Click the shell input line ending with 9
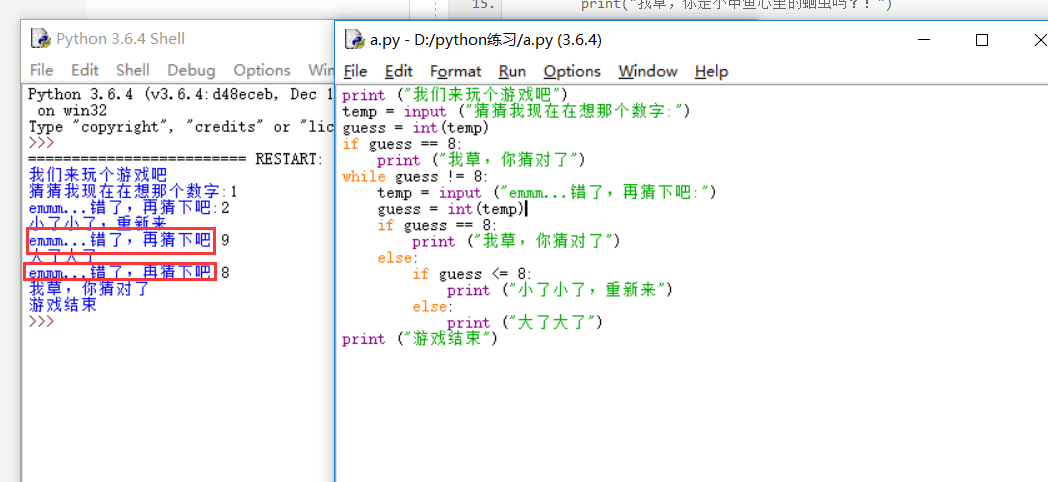The height and width of the screenshot is (482, 1048). (129, 241)
